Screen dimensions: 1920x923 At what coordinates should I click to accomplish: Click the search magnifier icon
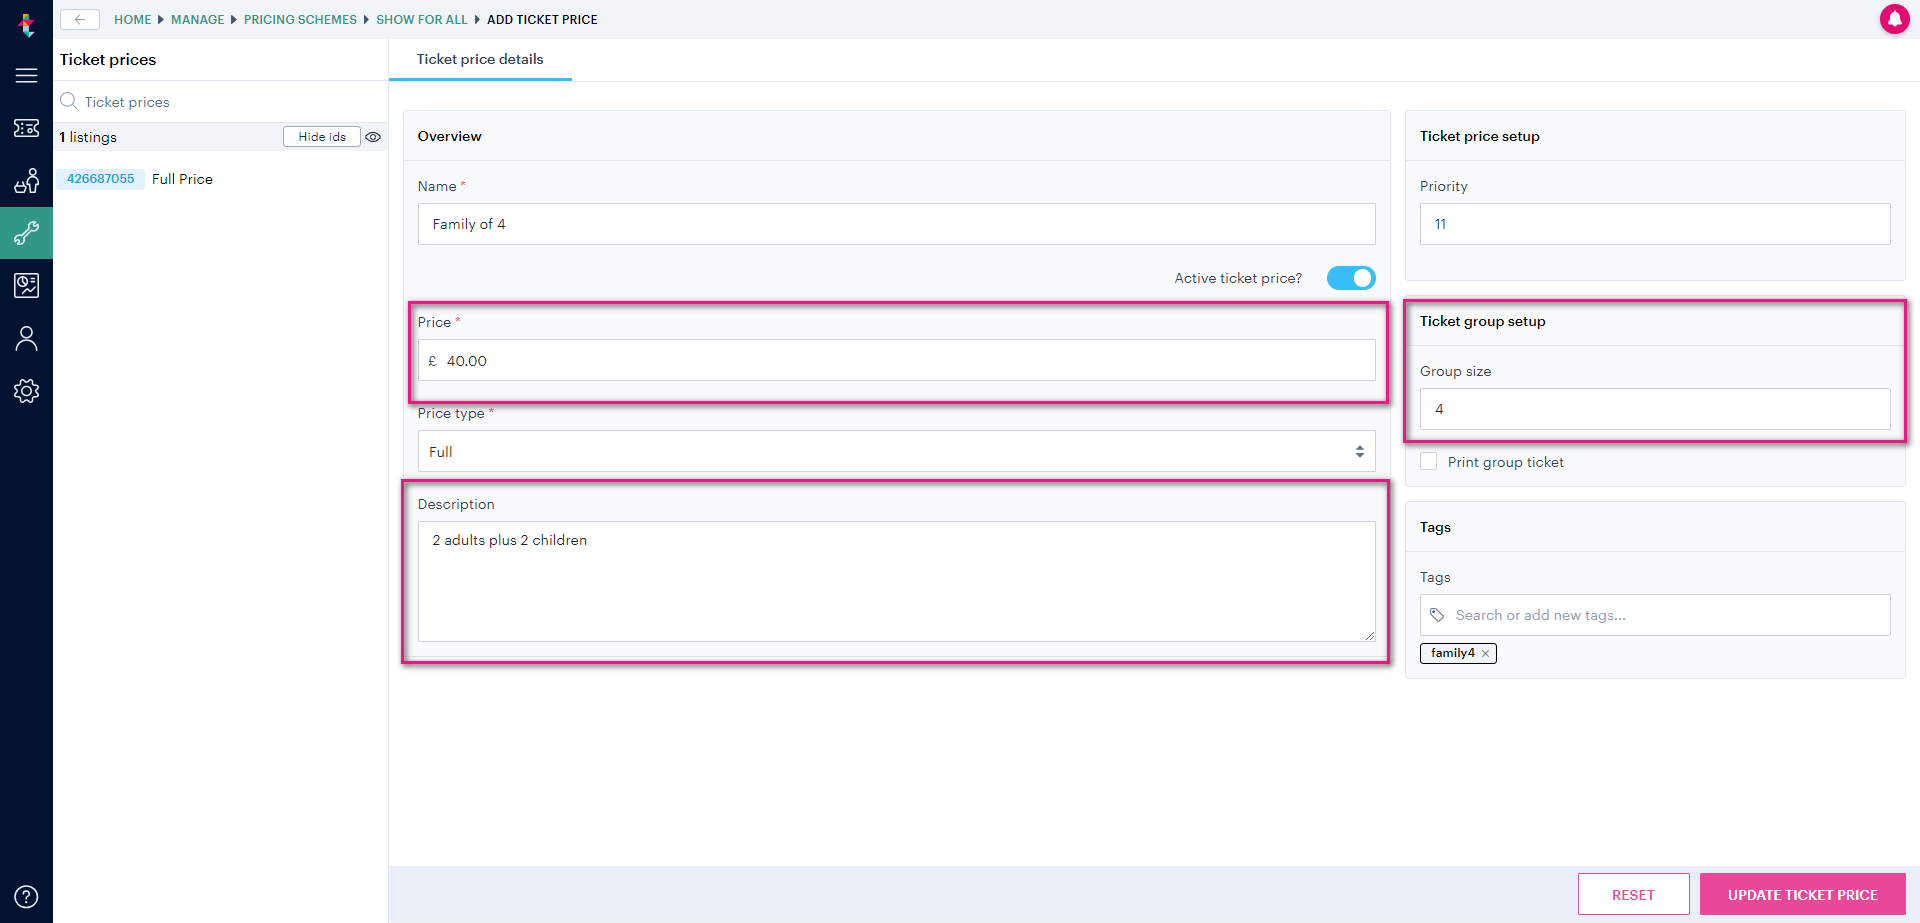(69, 101)
